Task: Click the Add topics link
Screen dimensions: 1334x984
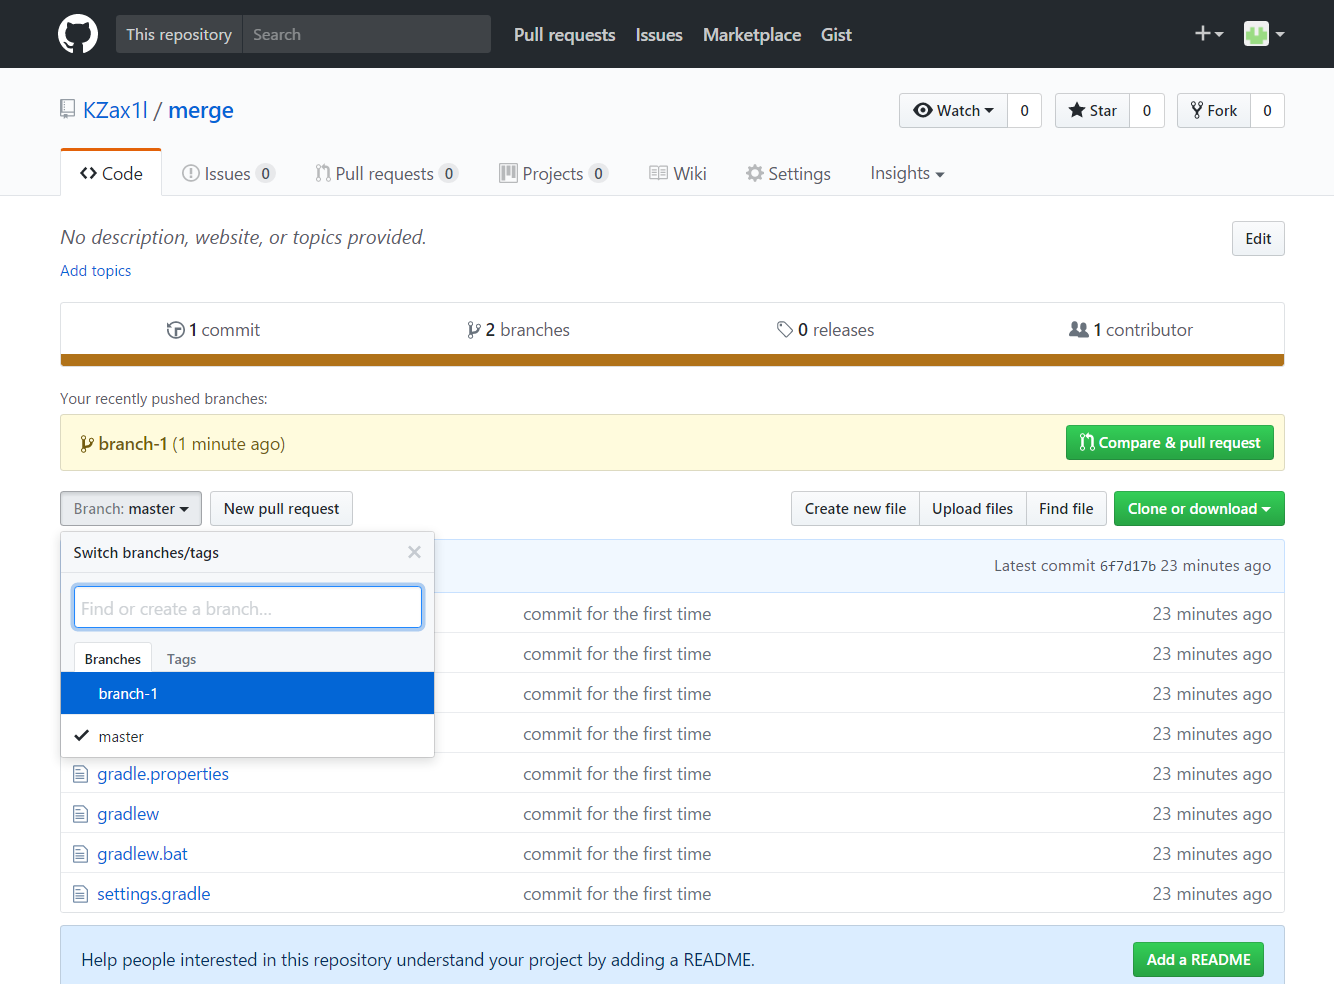Action: (x=95, y=270)
